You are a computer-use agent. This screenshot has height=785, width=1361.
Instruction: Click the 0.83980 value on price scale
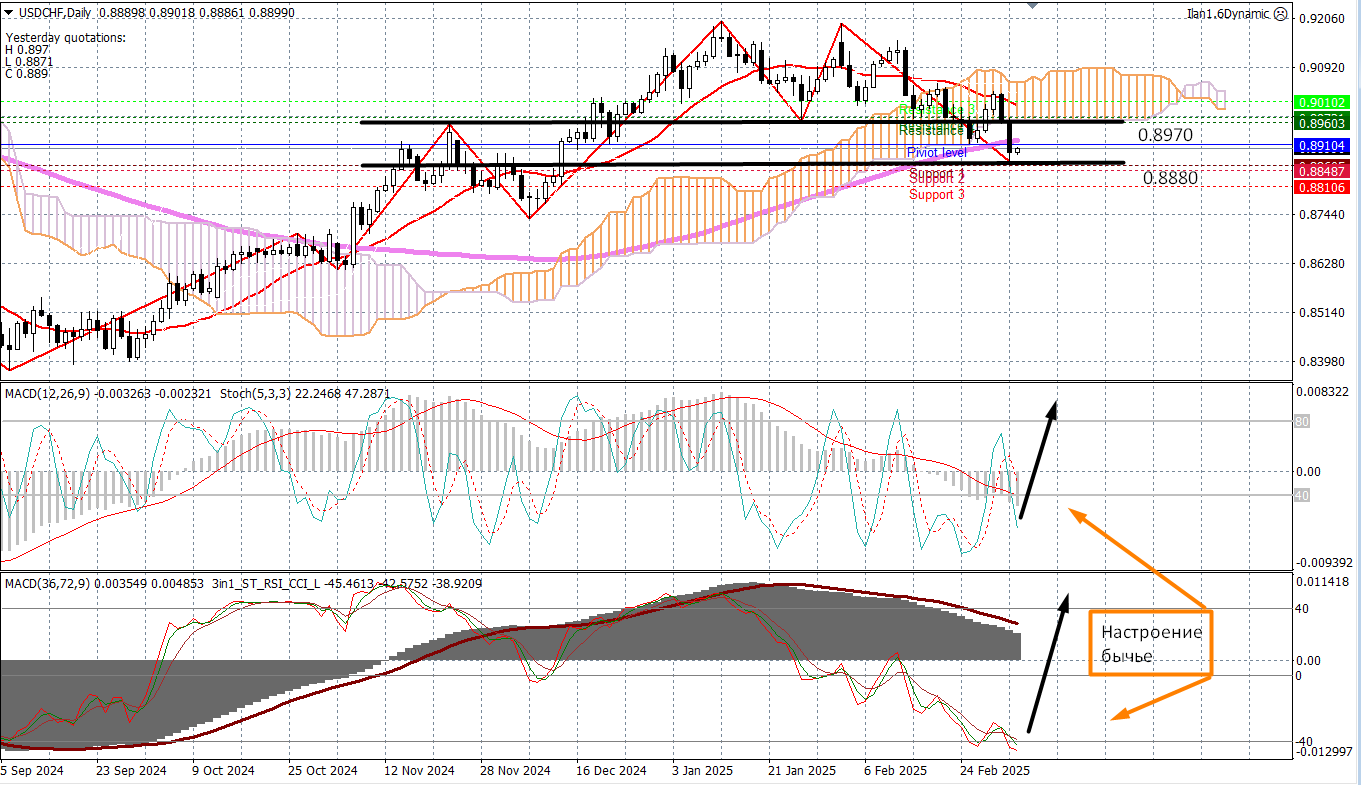[1321, 362]
